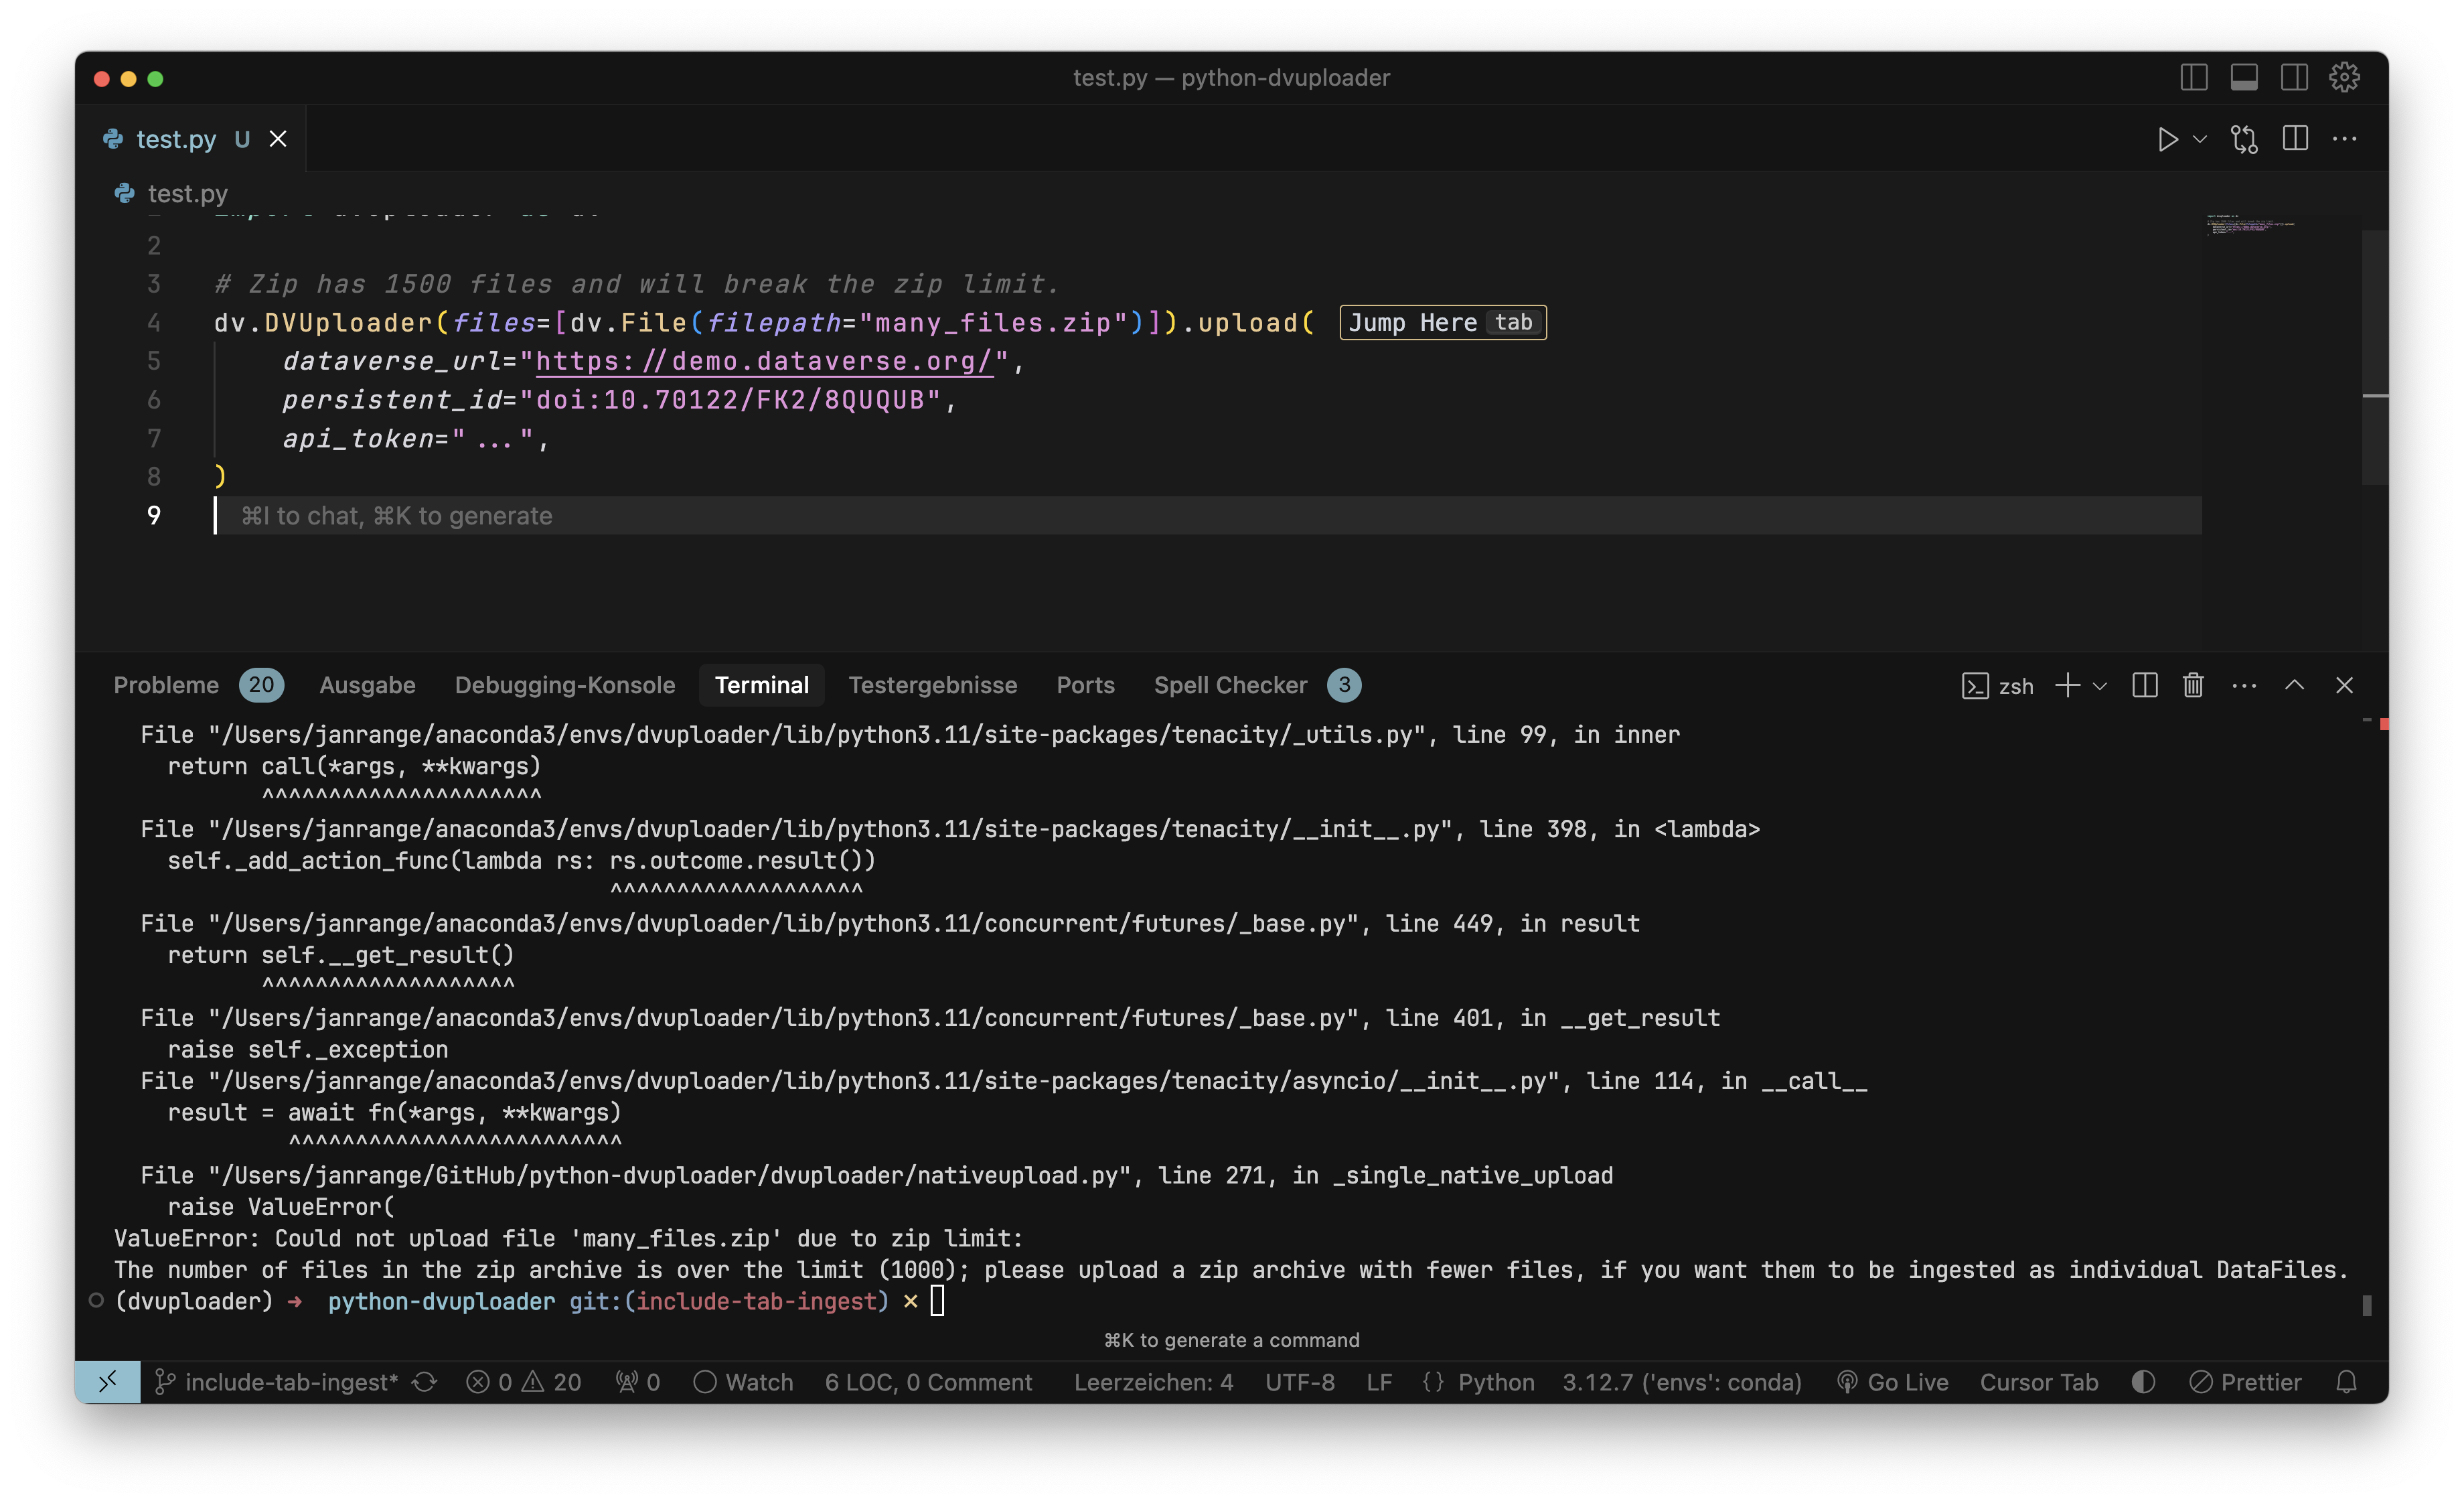Toggle the secondary sidebar layout button

coord(2294,77)
